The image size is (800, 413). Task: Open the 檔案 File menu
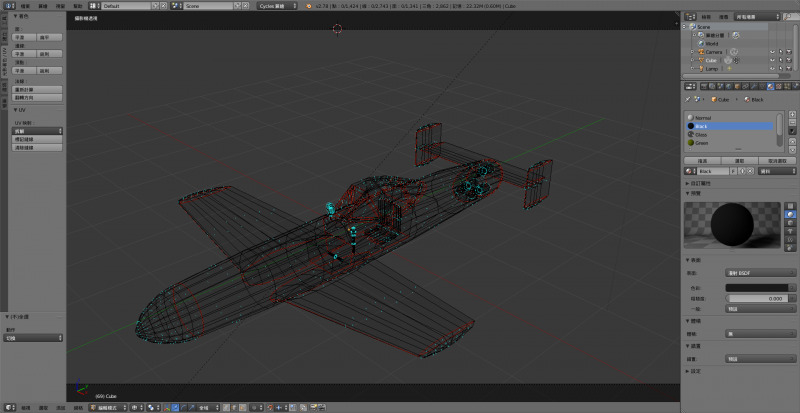pyautogui.click(x=25, y=6)
